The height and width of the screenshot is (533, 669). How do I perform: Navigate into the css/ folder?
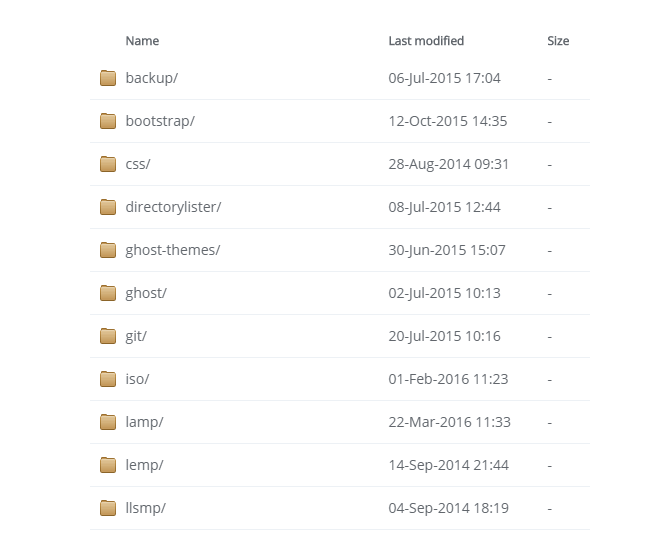[138, 164]
